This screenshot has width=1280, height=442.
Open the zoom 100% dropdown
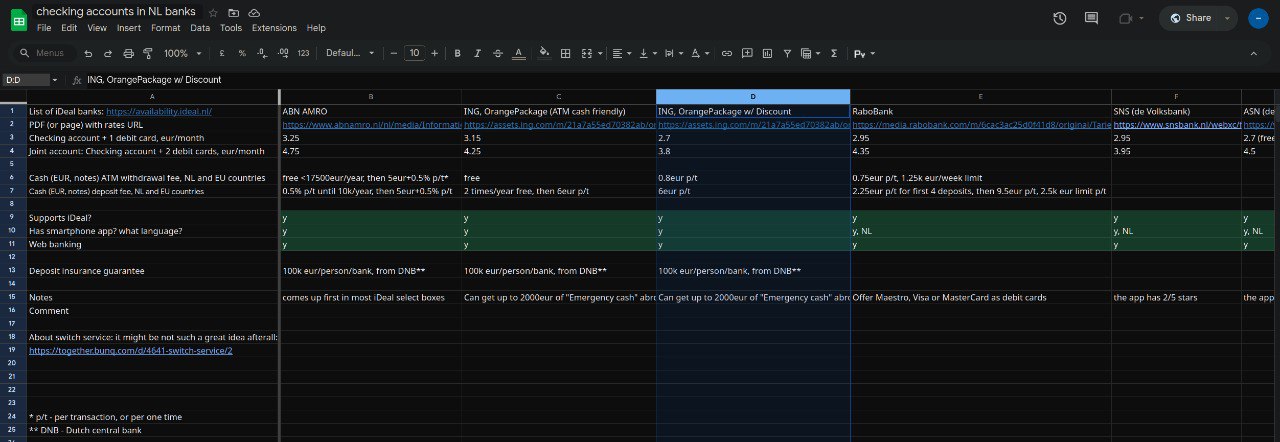182,53
